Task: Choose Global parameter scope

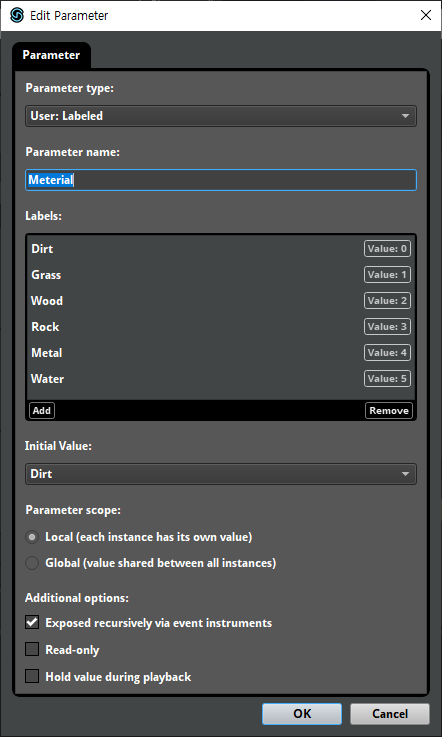Action: point(32,563)
